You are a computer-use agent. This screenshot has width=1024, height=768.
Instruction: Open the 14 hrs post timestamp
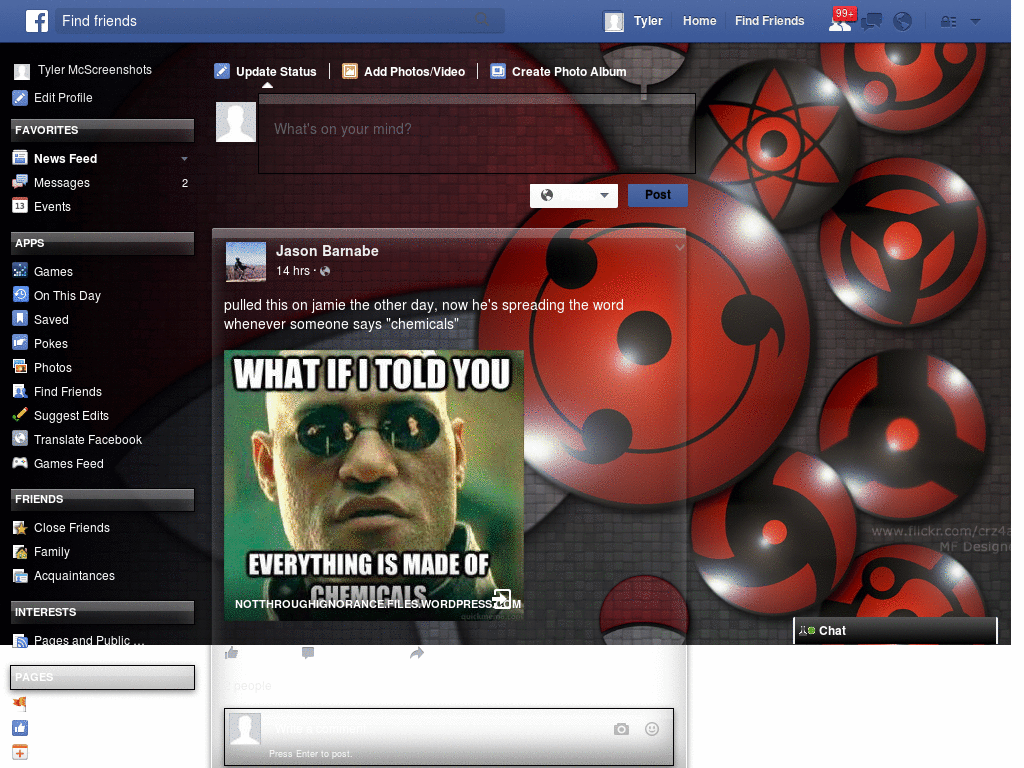(x=293, y=271)
